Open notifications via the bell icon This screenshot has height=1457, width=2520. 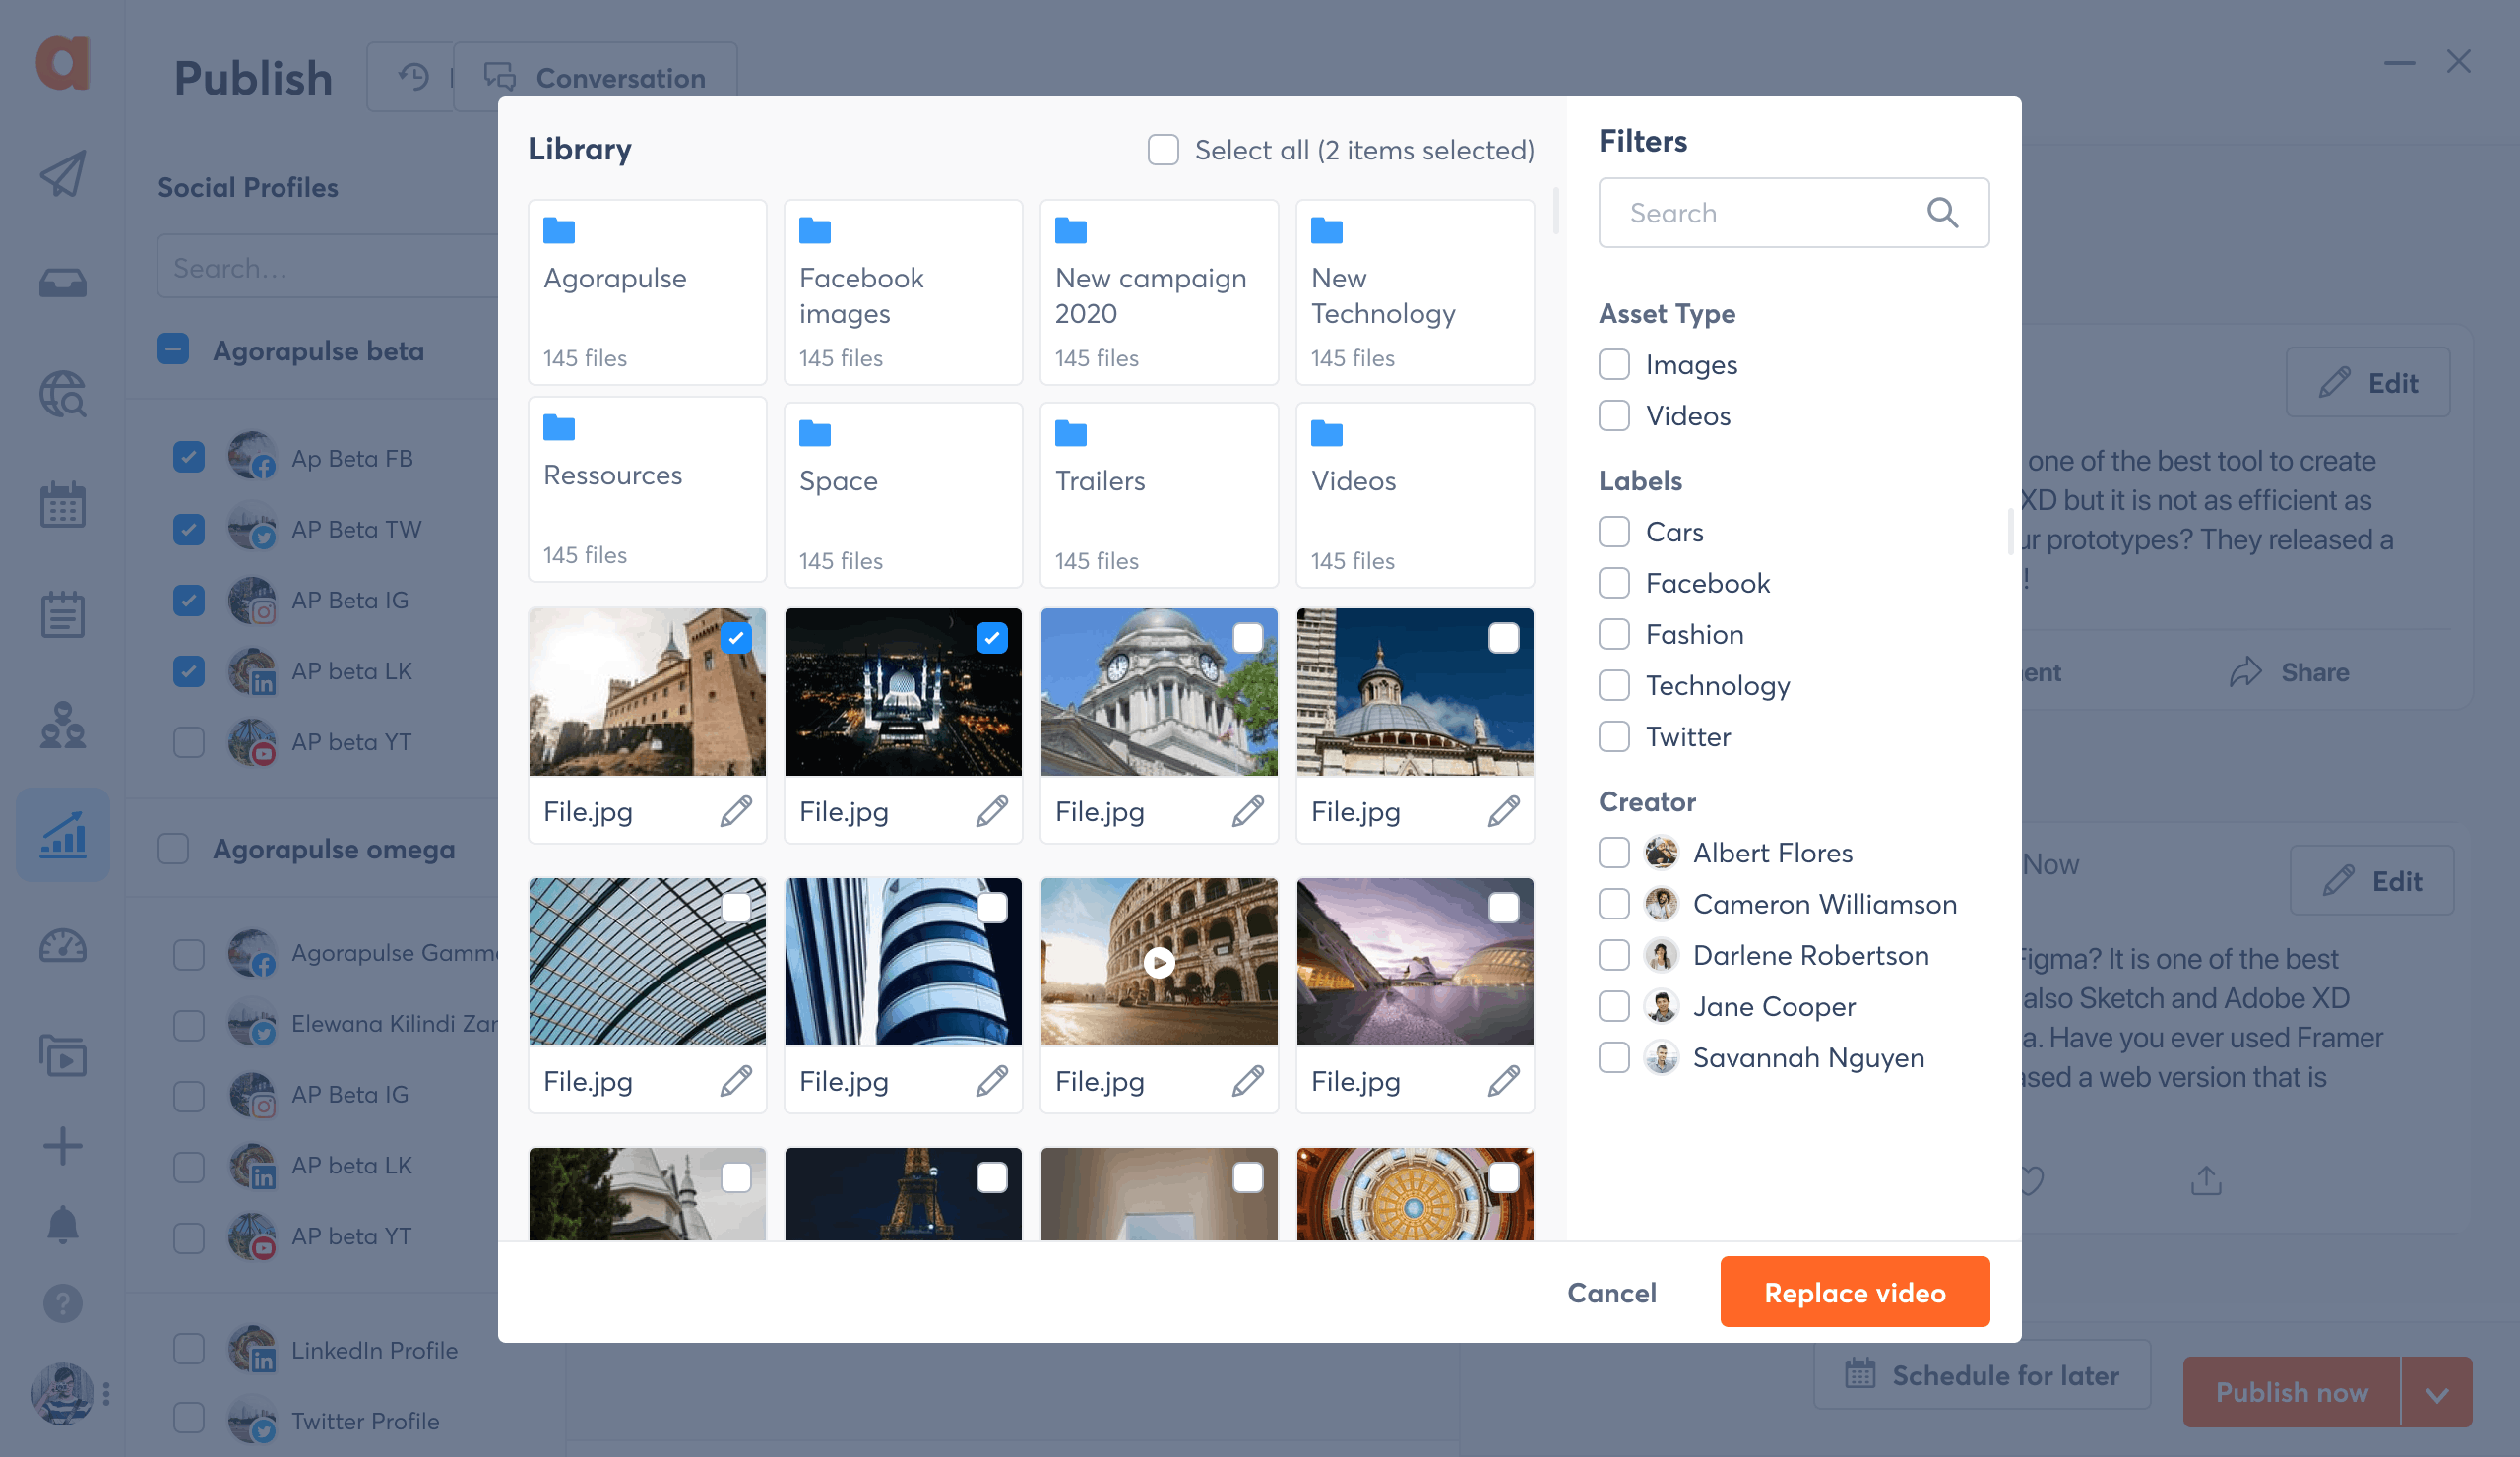tap(62, 1224)
